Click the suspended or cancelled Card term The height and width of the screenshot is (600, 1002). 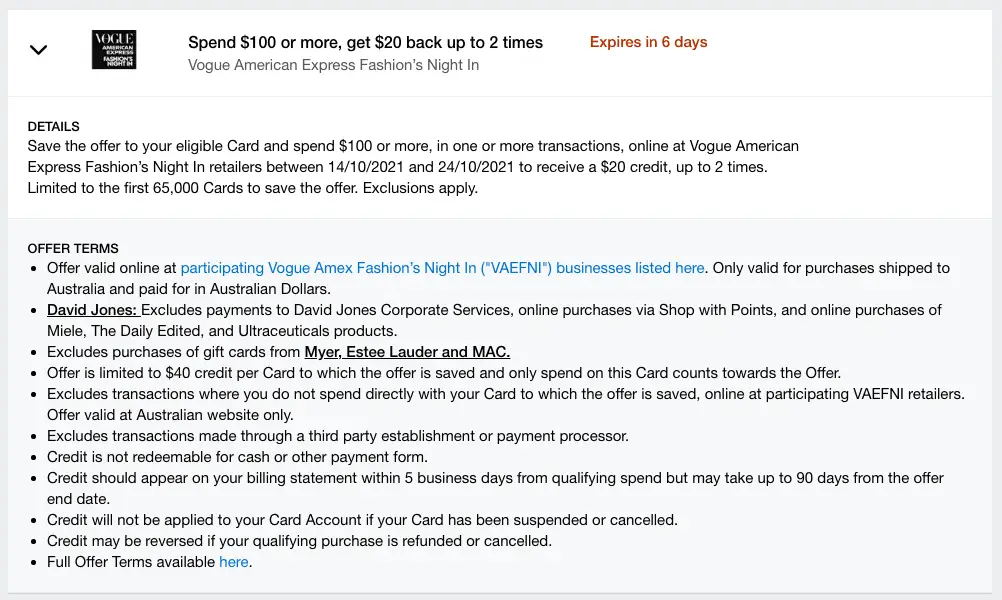(362, 520)
